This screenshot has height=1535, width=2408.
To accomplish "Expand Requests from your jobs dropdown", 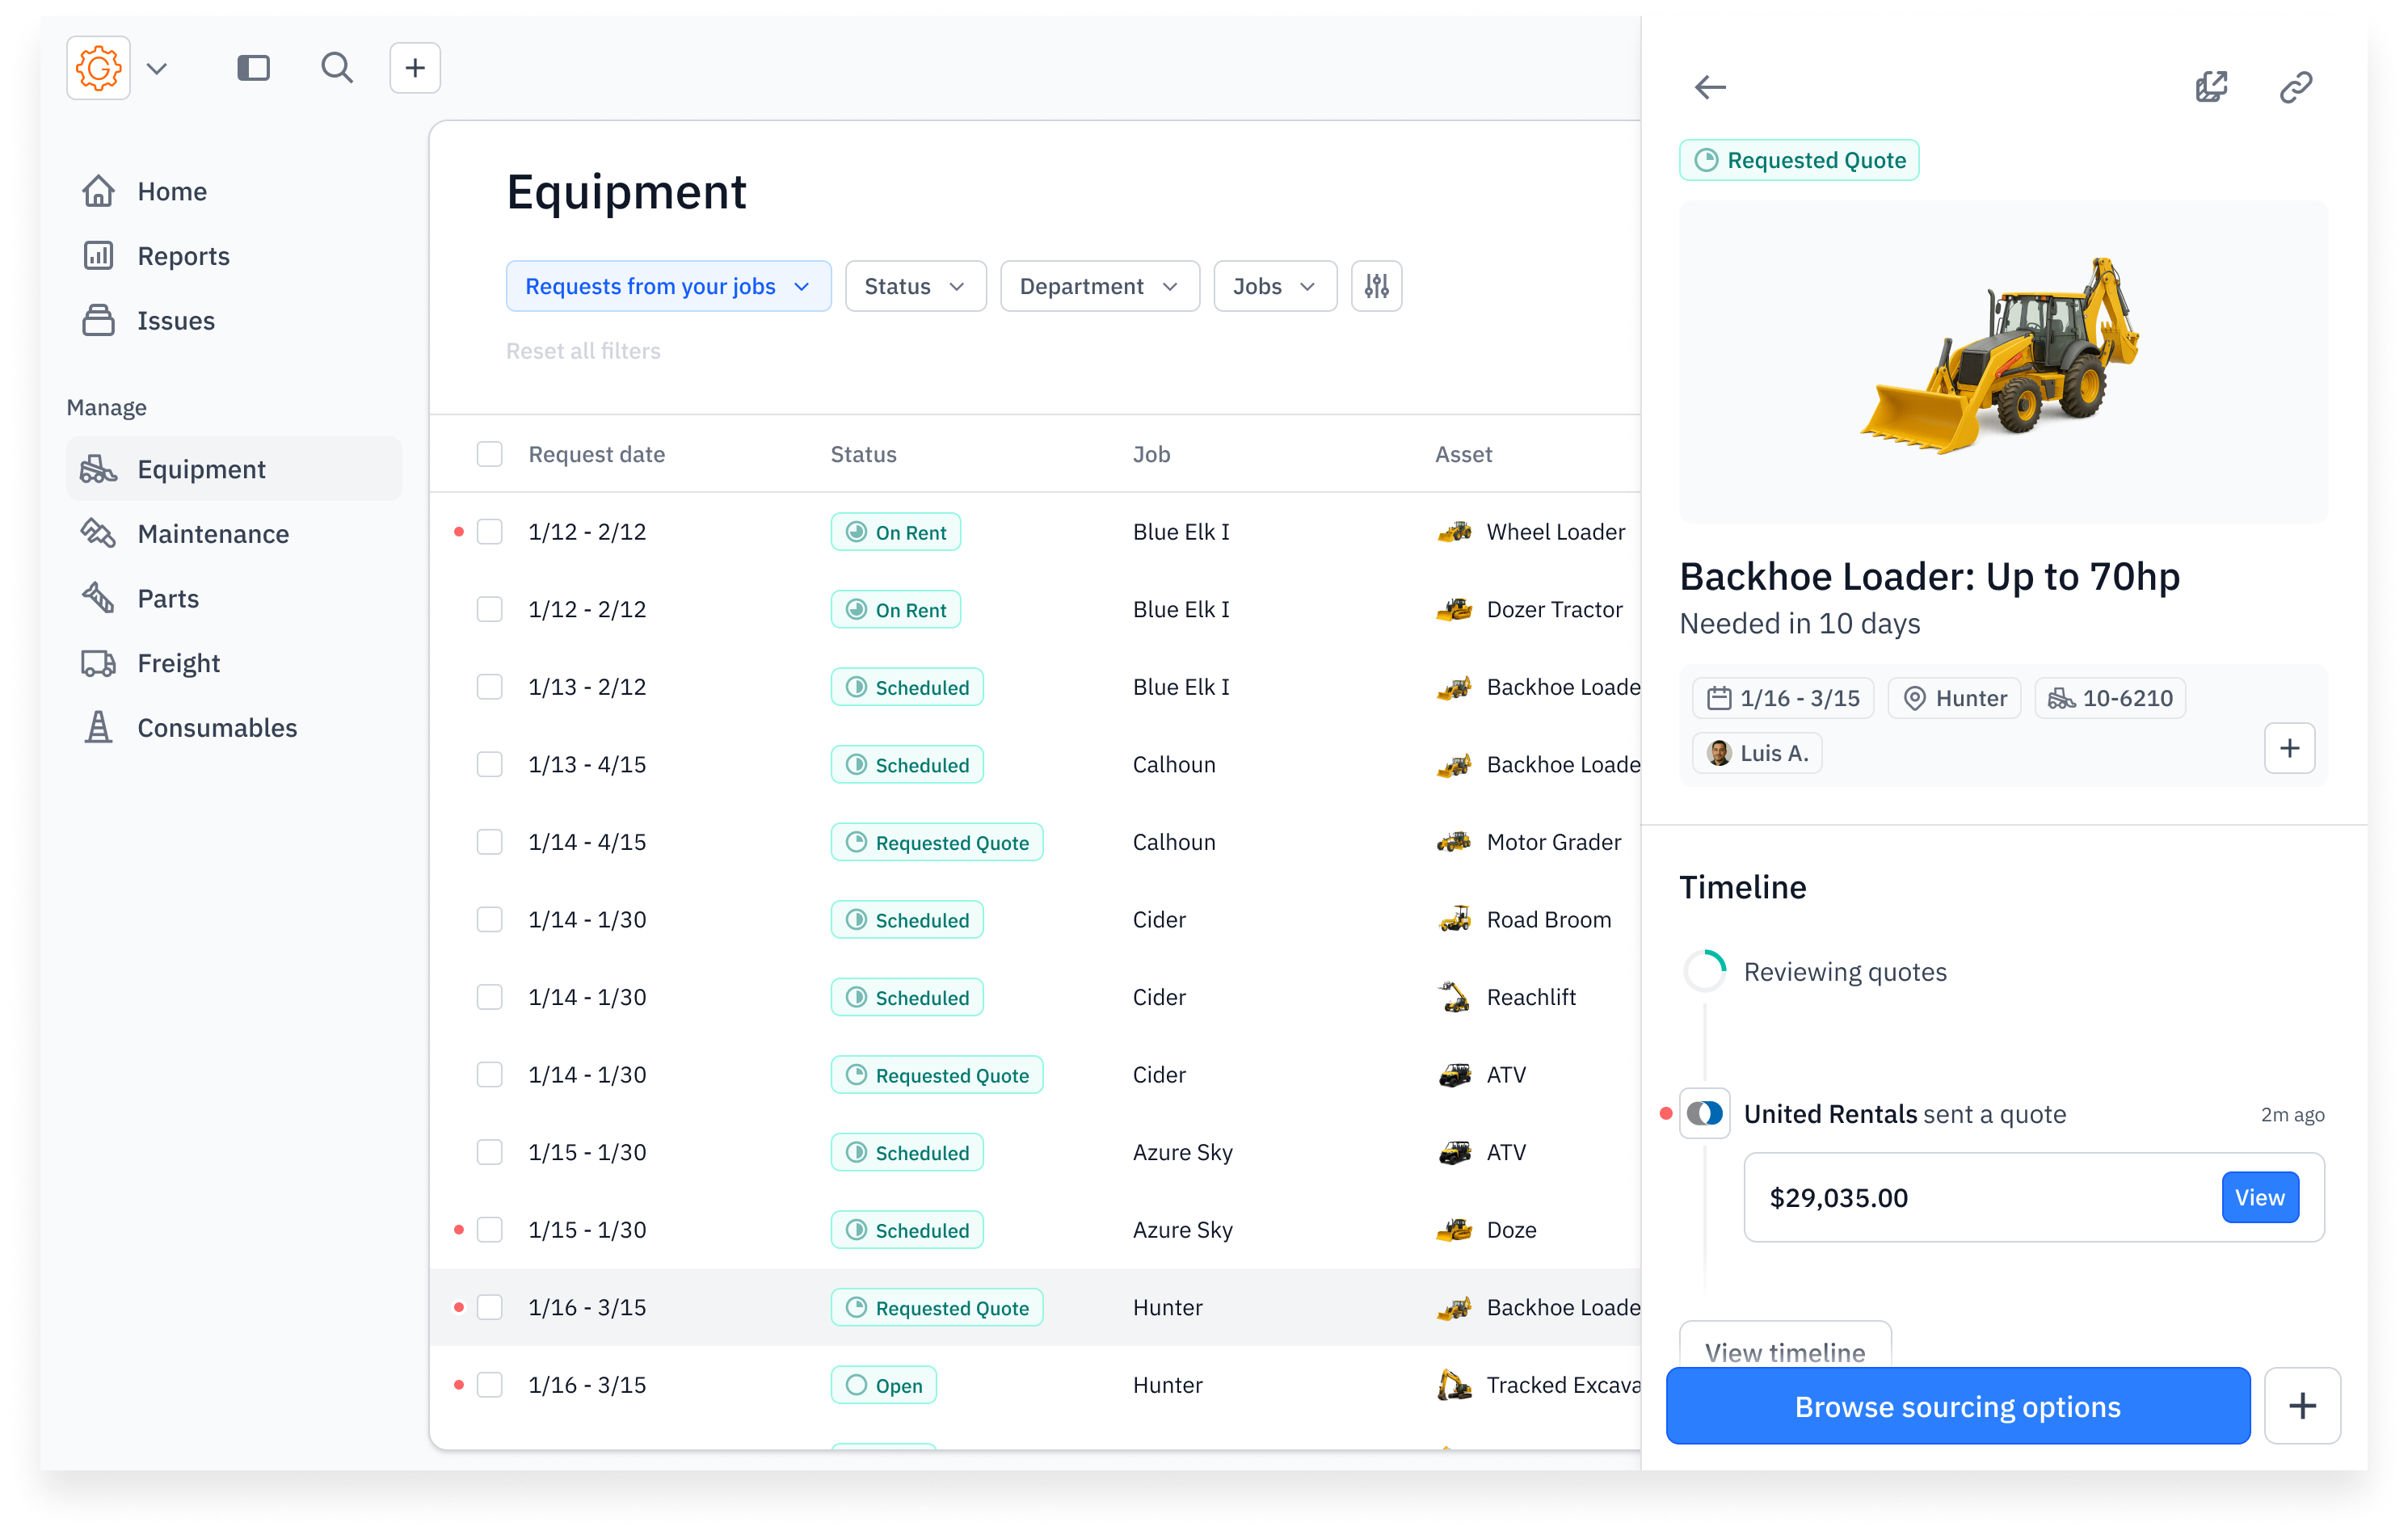I will [668, 286].
